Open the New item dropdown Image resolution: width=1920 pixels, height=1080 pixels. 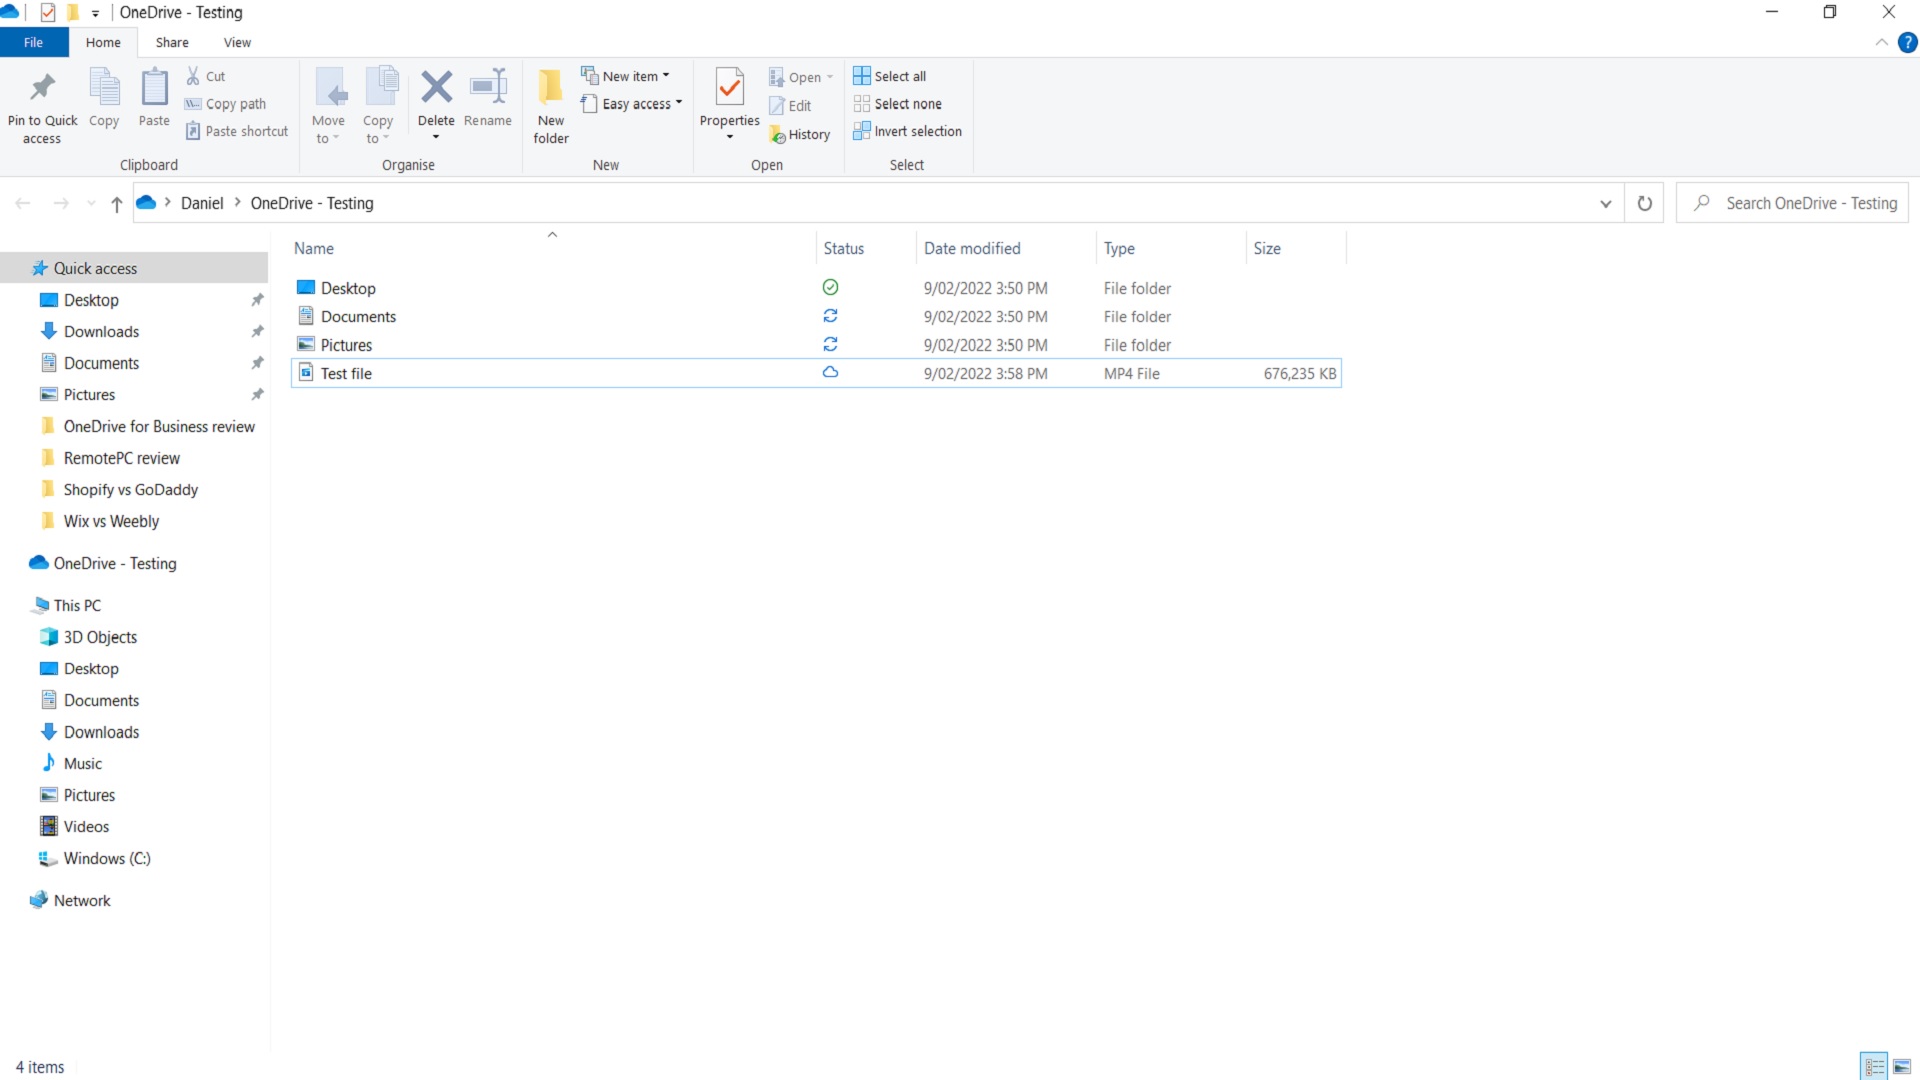pos(626,76)
